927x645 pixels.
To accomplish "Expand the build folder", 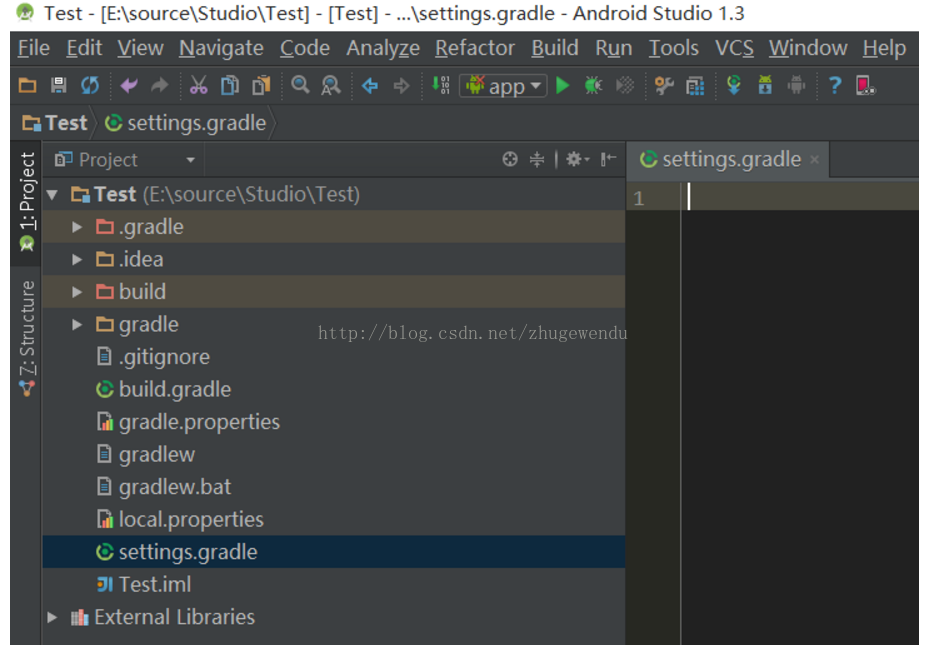I will pos(77,292).
